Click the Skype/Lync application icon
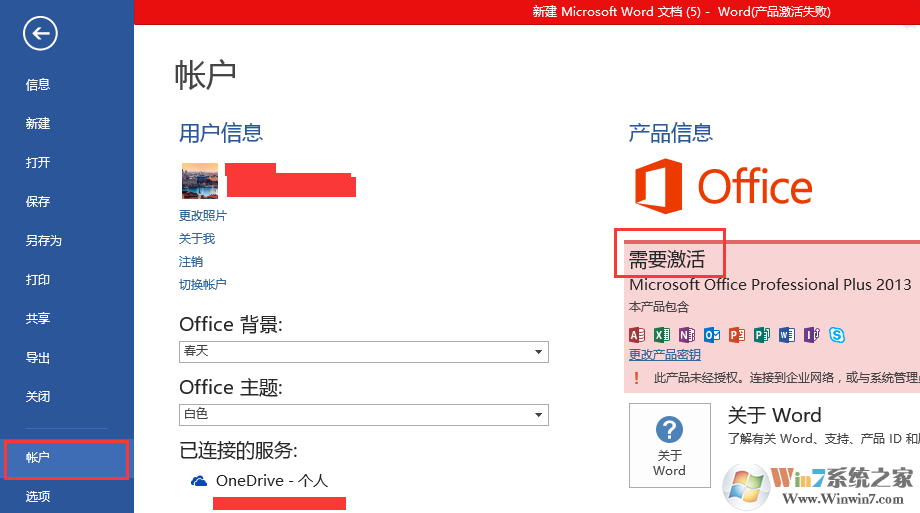Screen dimensions: 920x513 tap(837, 335)
